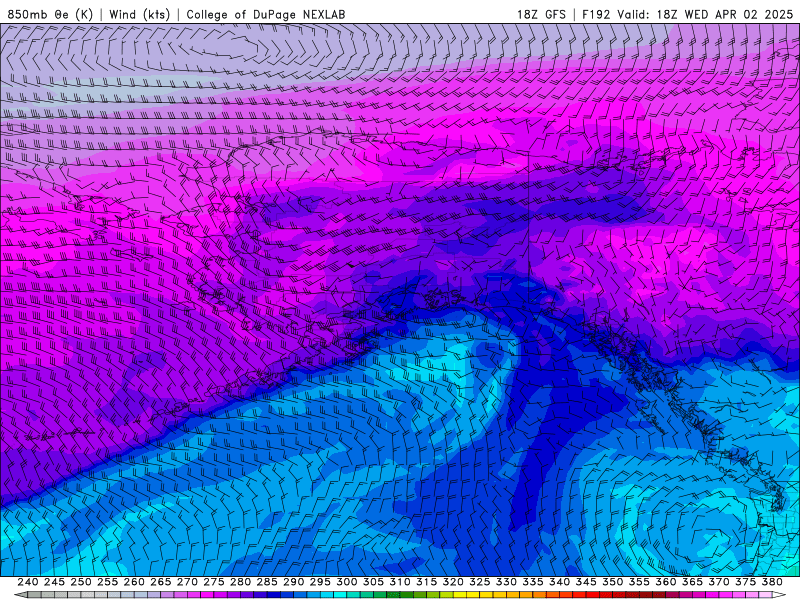Click the "Wind (kts)" header label
This screenshot has width=800, height=600.
139,14
